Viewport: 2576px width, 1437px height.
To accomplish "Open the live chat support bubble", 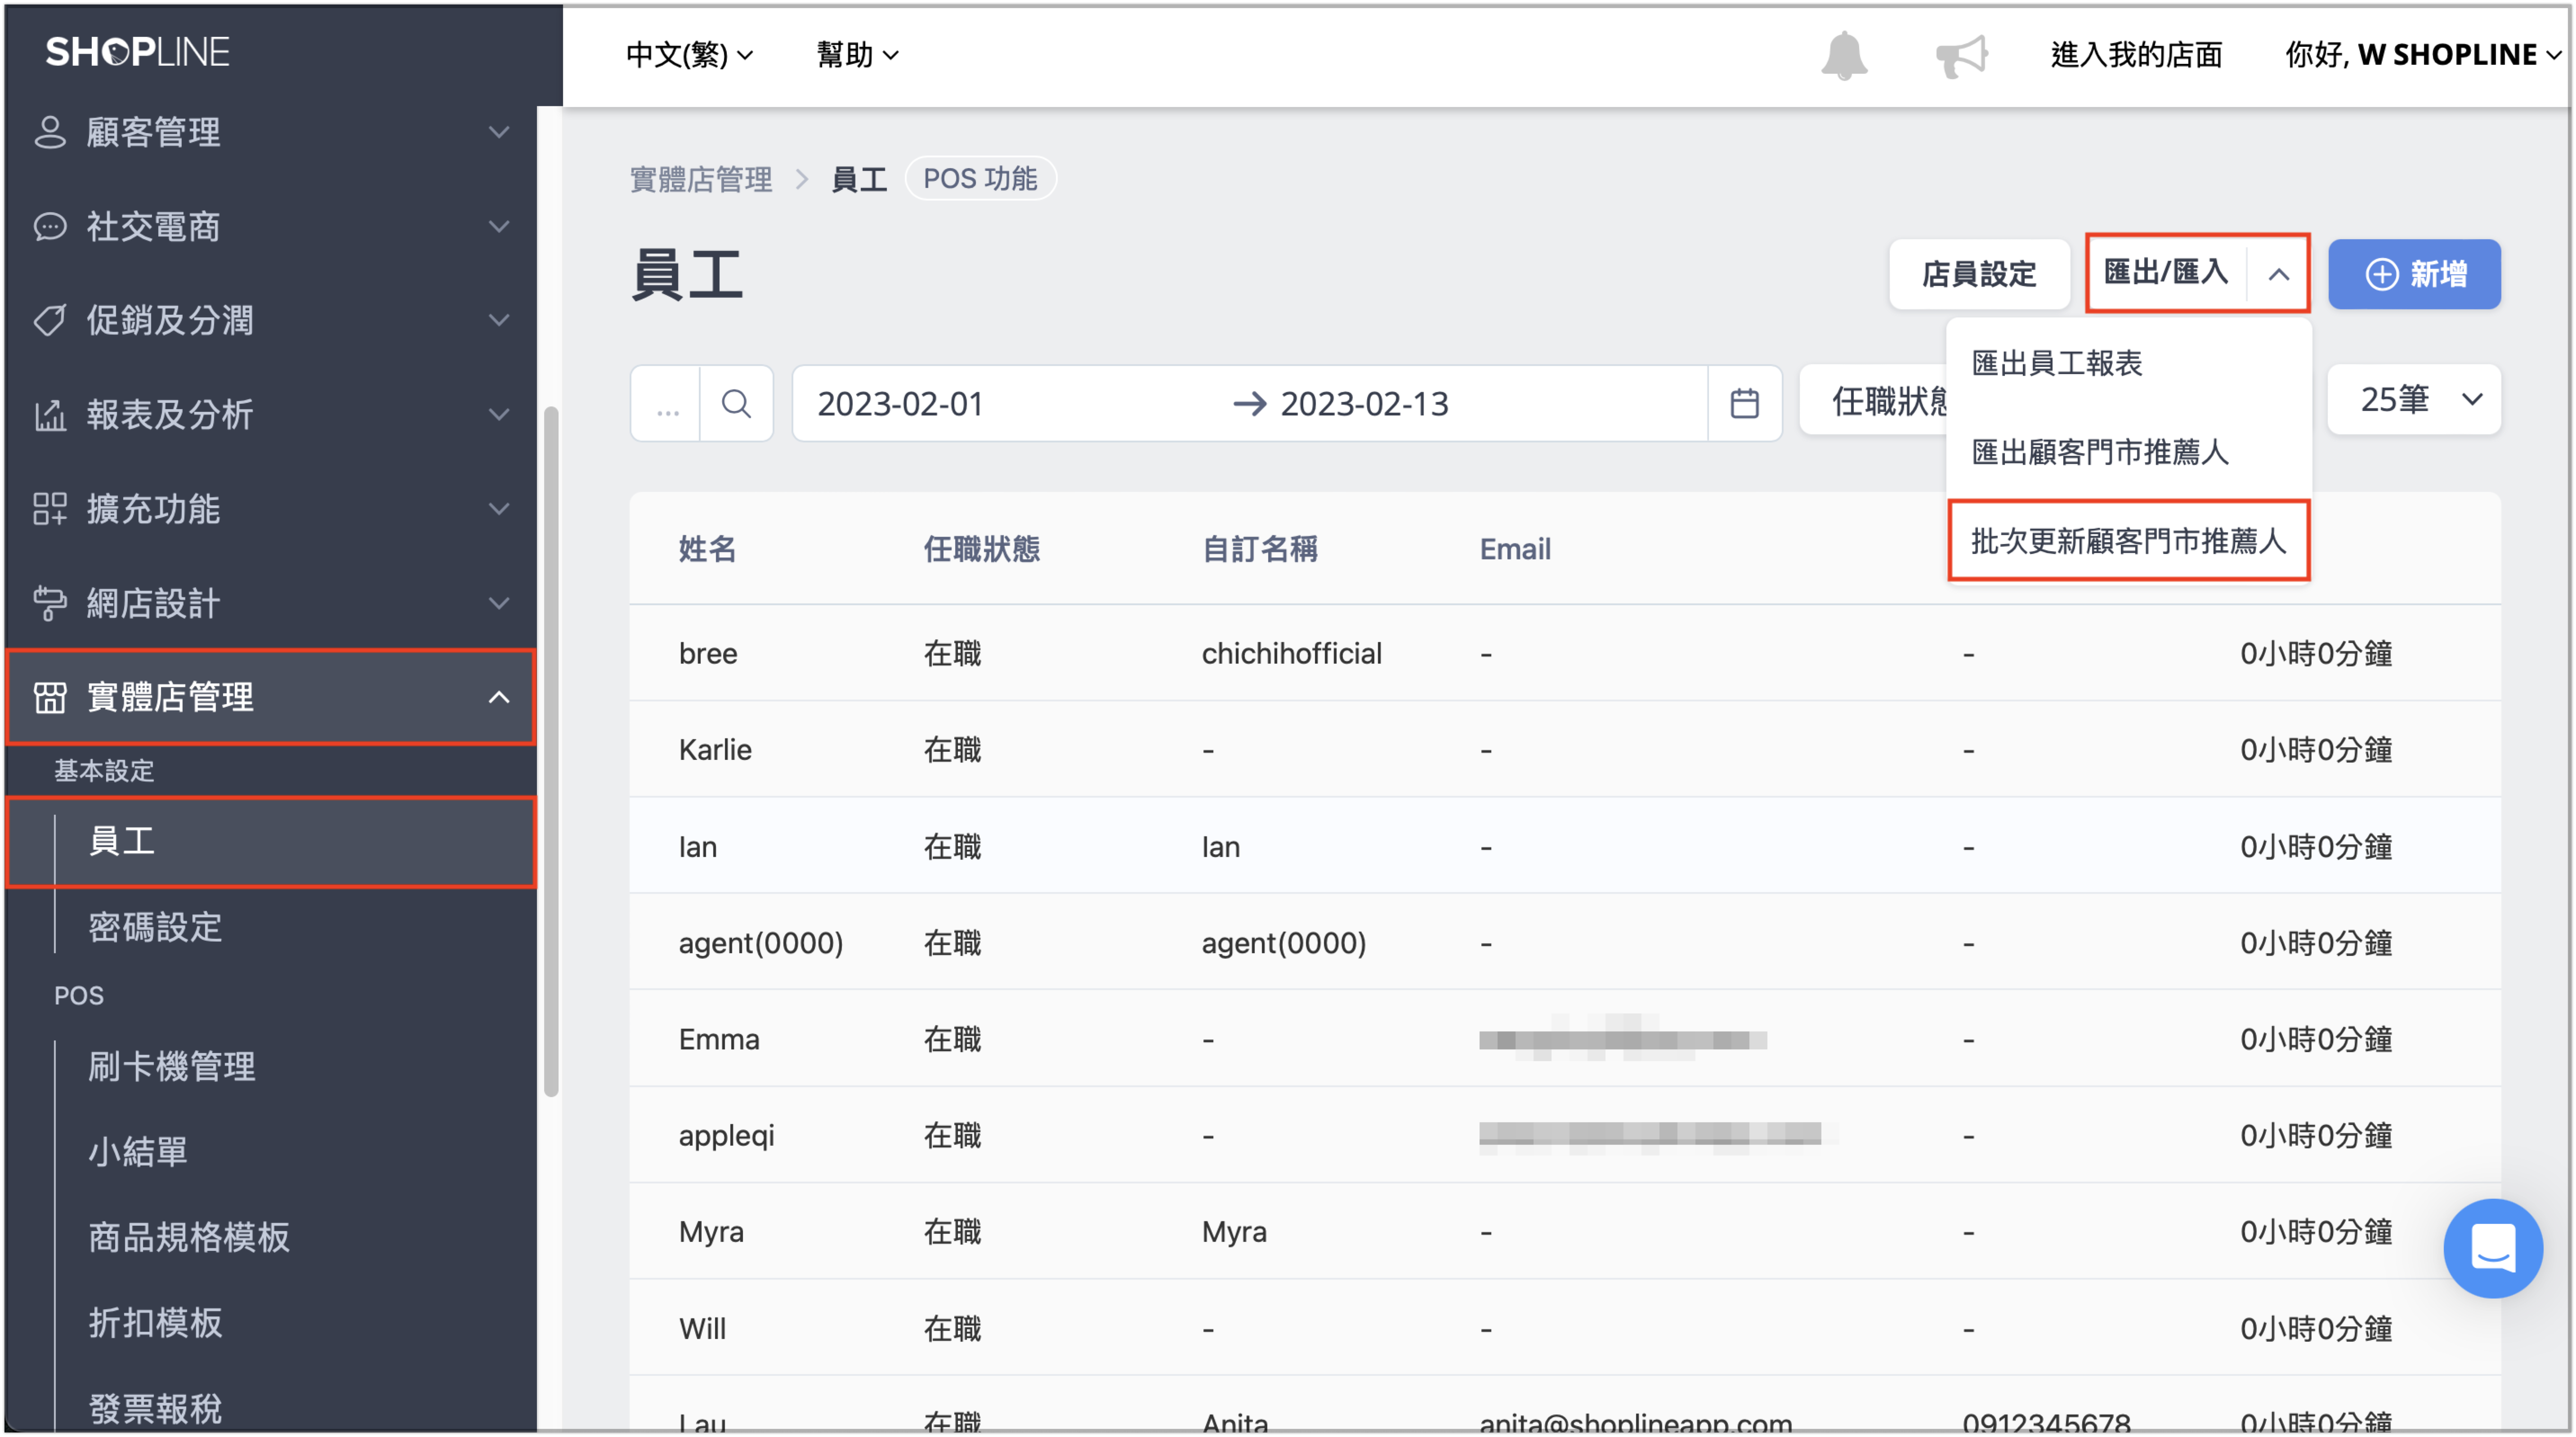I will (2492, 1248).
